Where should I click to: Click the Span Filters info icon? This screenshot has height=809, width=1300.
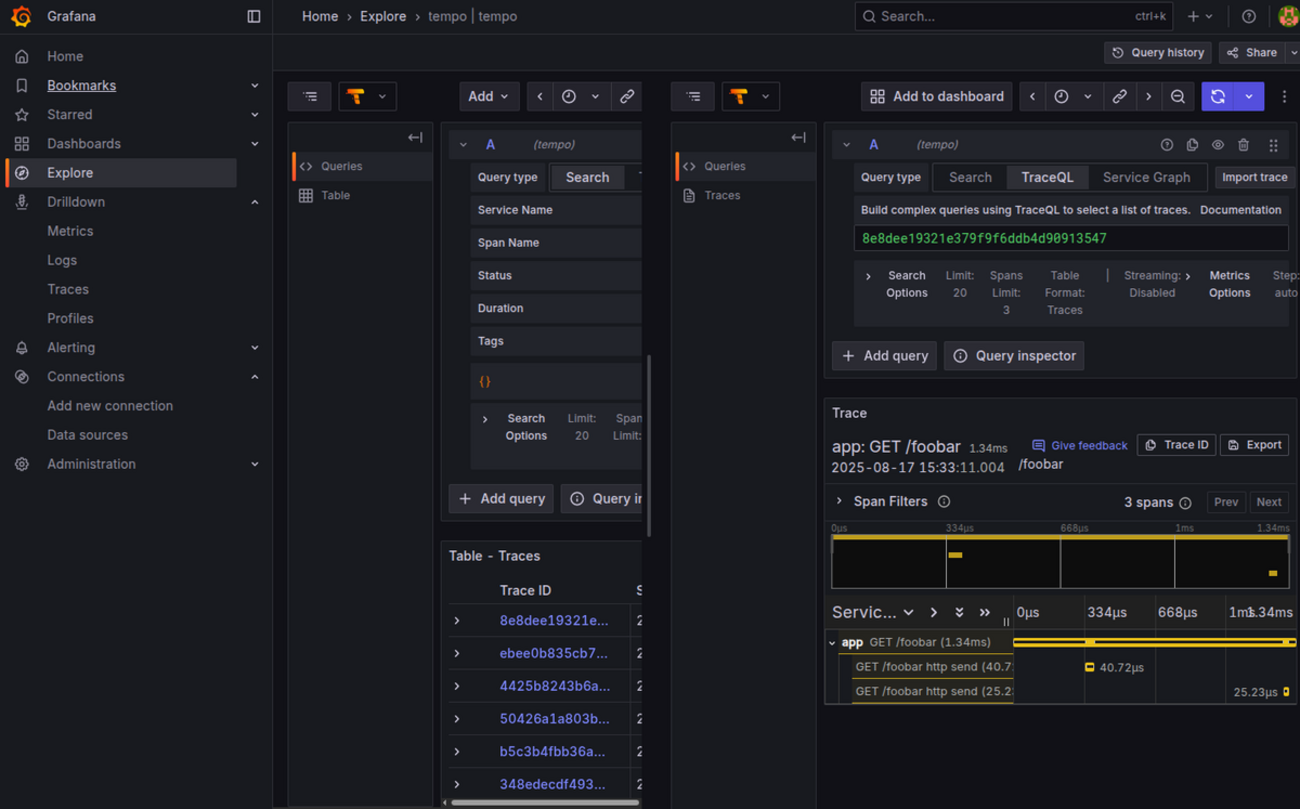pyautogui.click(x=944, y=502)
